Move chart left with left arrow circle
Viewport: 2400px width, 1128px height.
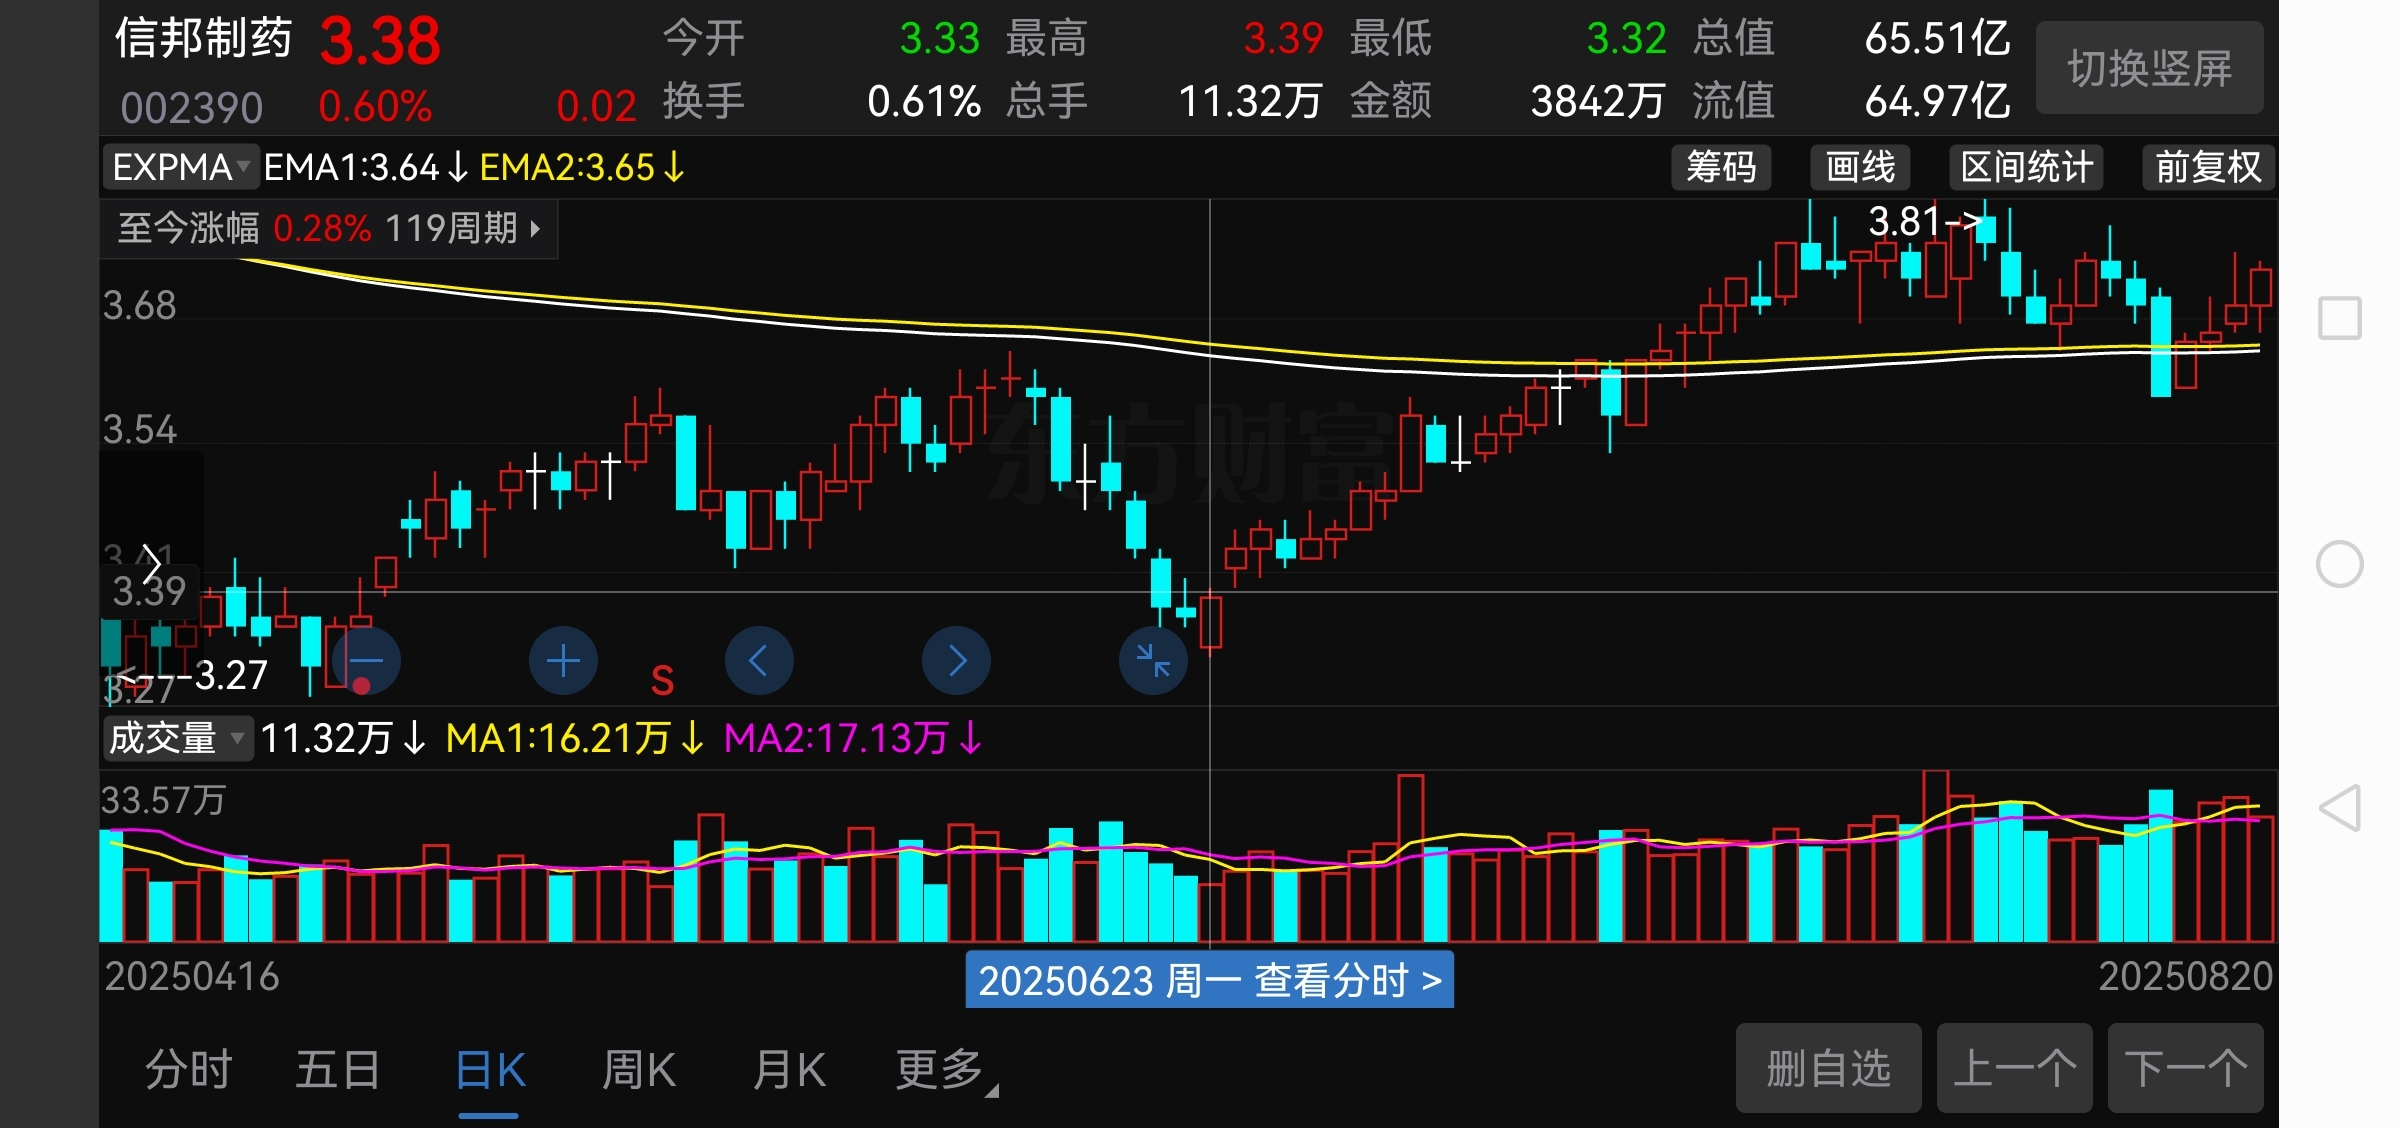click(x=759, y=661)
